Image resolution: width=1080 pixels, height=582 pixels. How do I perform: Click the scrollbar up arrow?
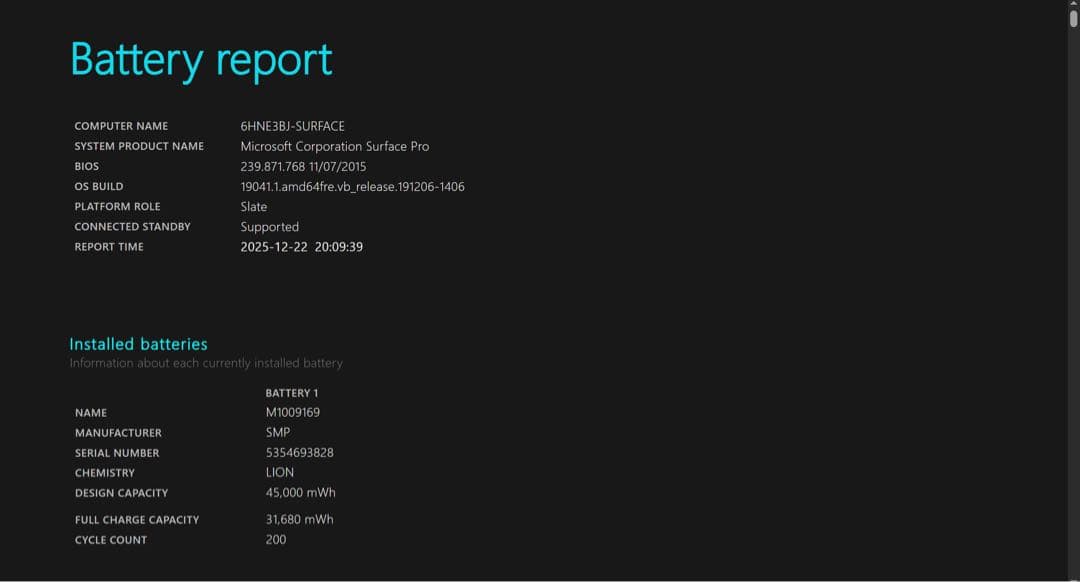(1072, 6)
